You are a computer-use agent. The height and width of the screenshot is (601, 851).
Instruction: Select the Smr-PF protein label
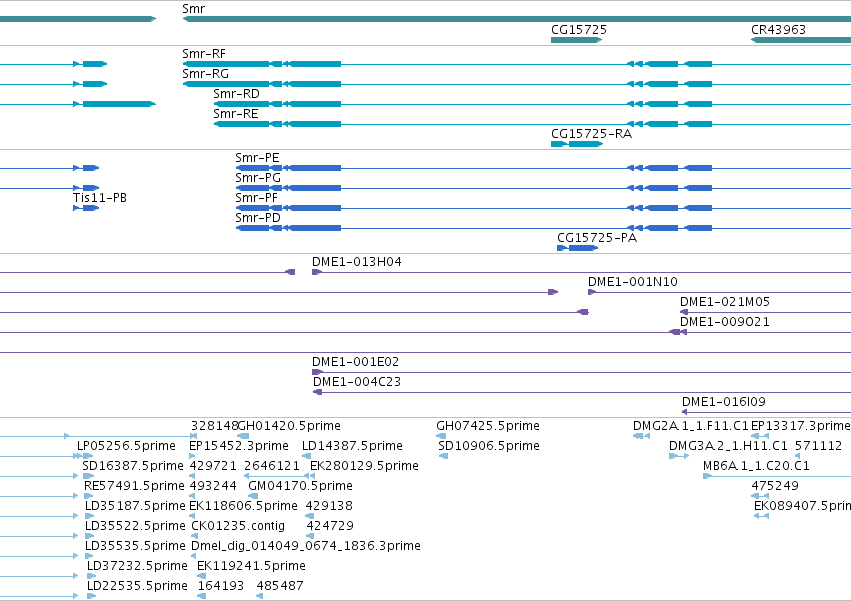[x=256, y=198]
